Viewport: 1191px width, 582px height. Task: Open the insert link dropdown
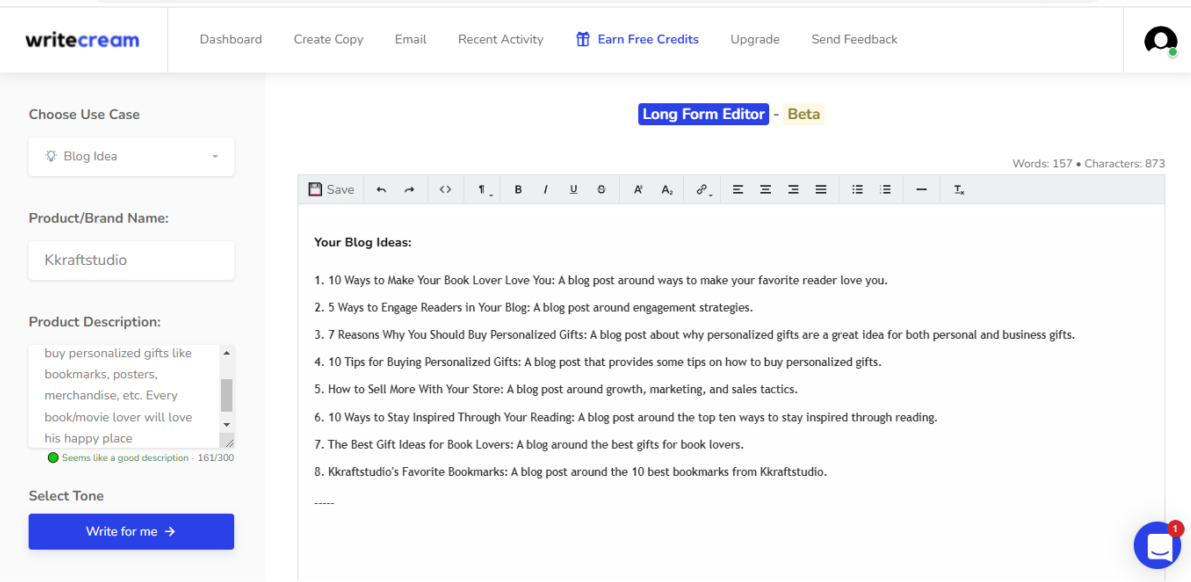[x=704, y=189]
